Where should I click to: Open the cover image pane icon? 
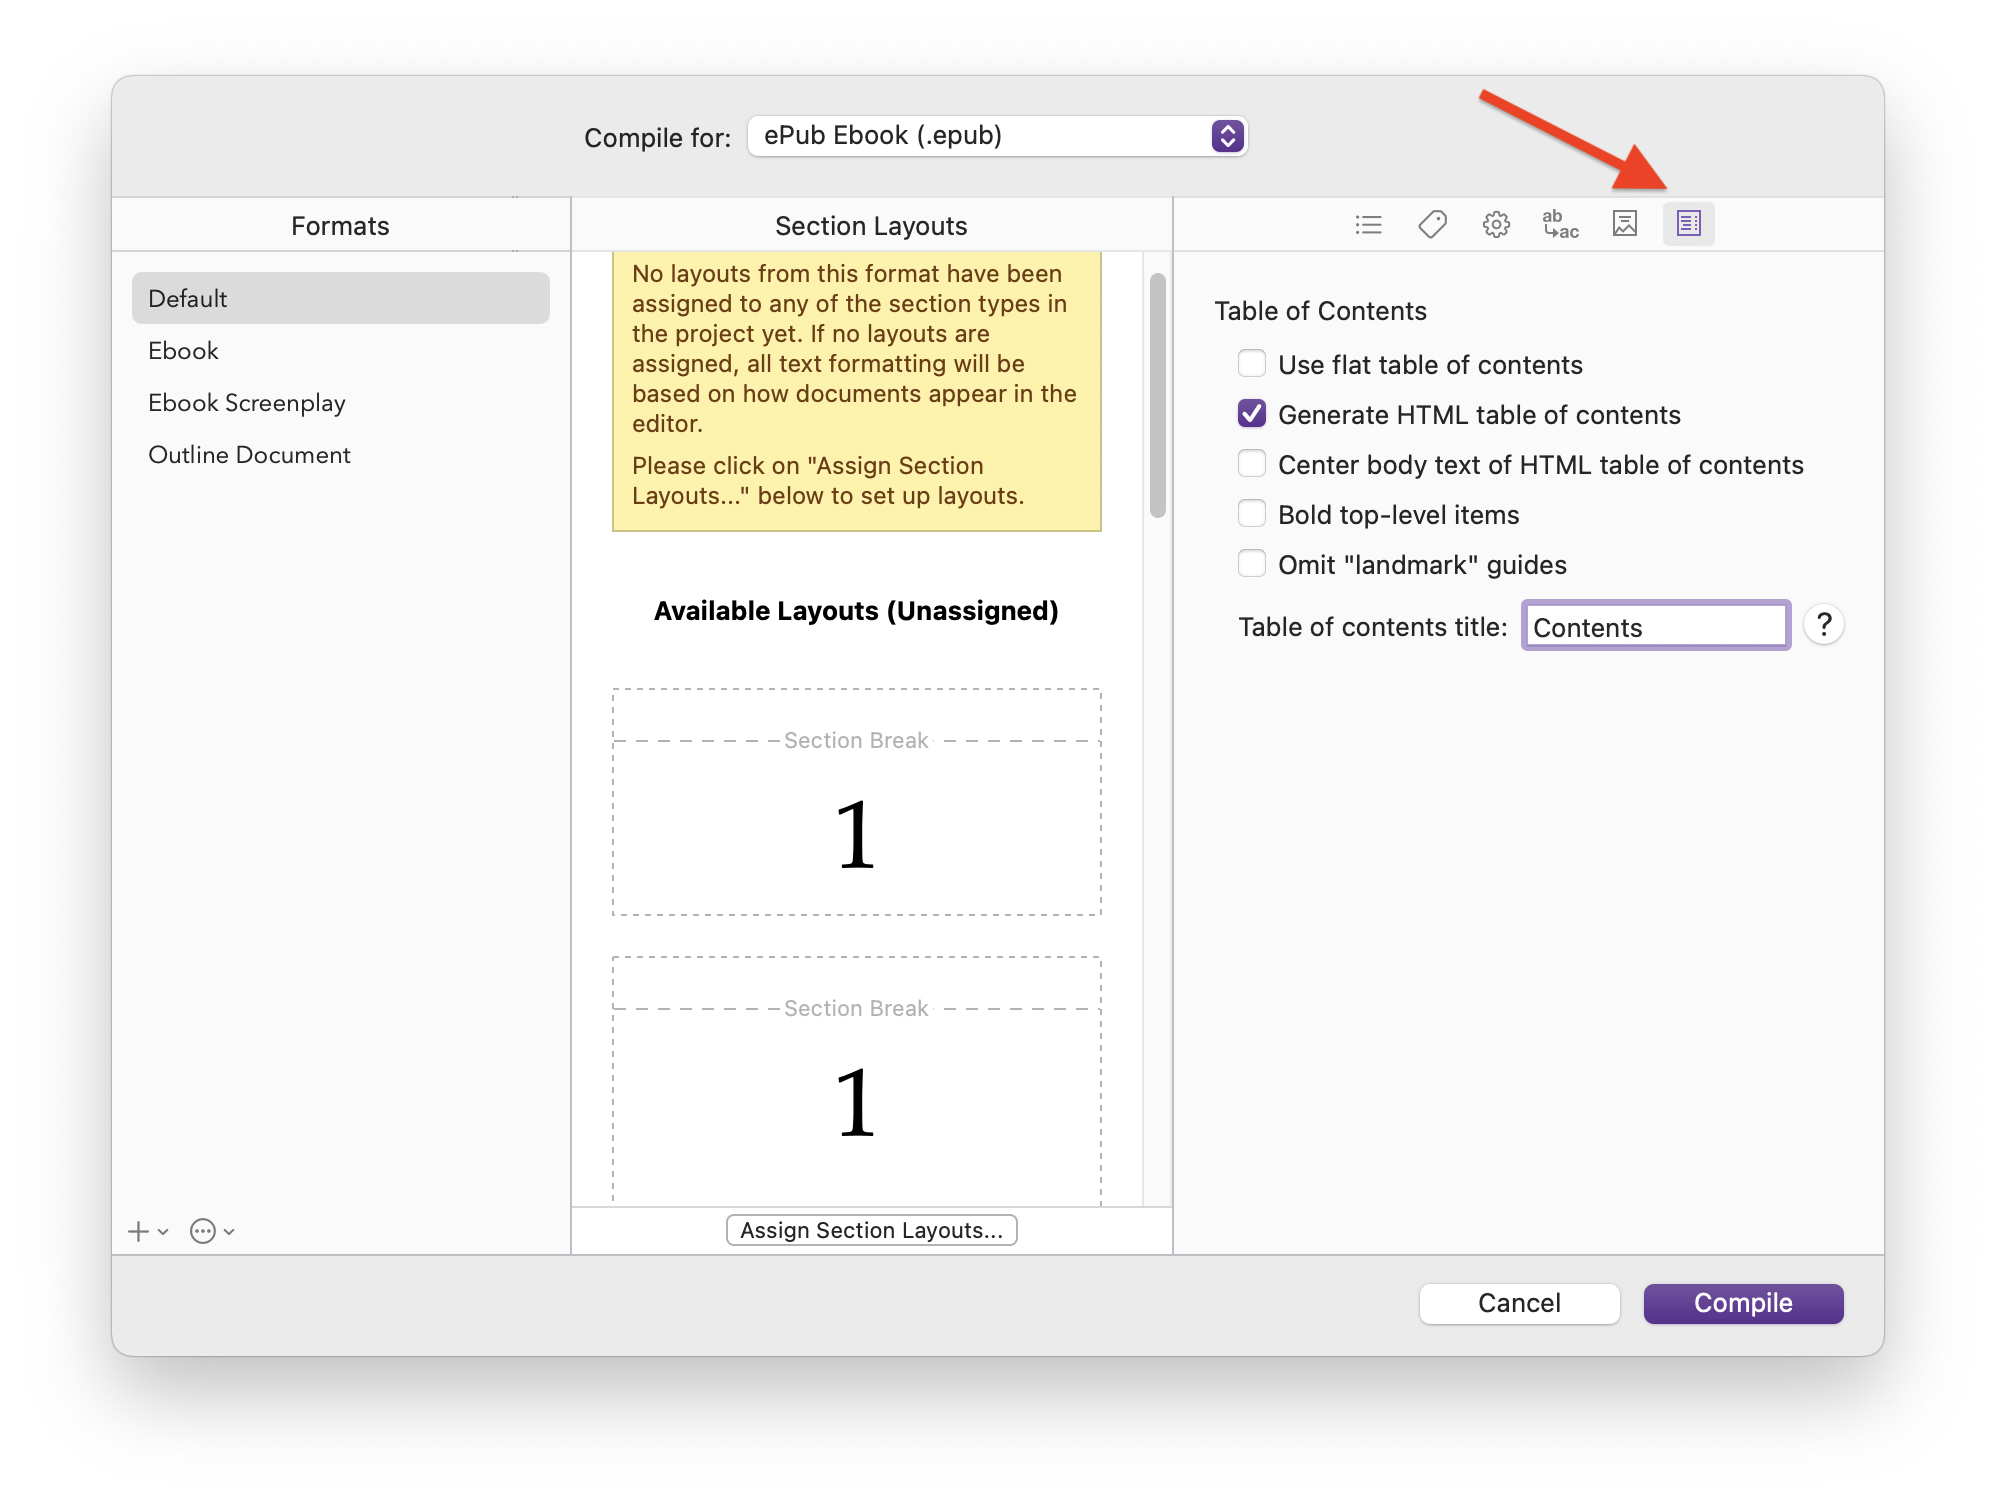point(1625,225)
